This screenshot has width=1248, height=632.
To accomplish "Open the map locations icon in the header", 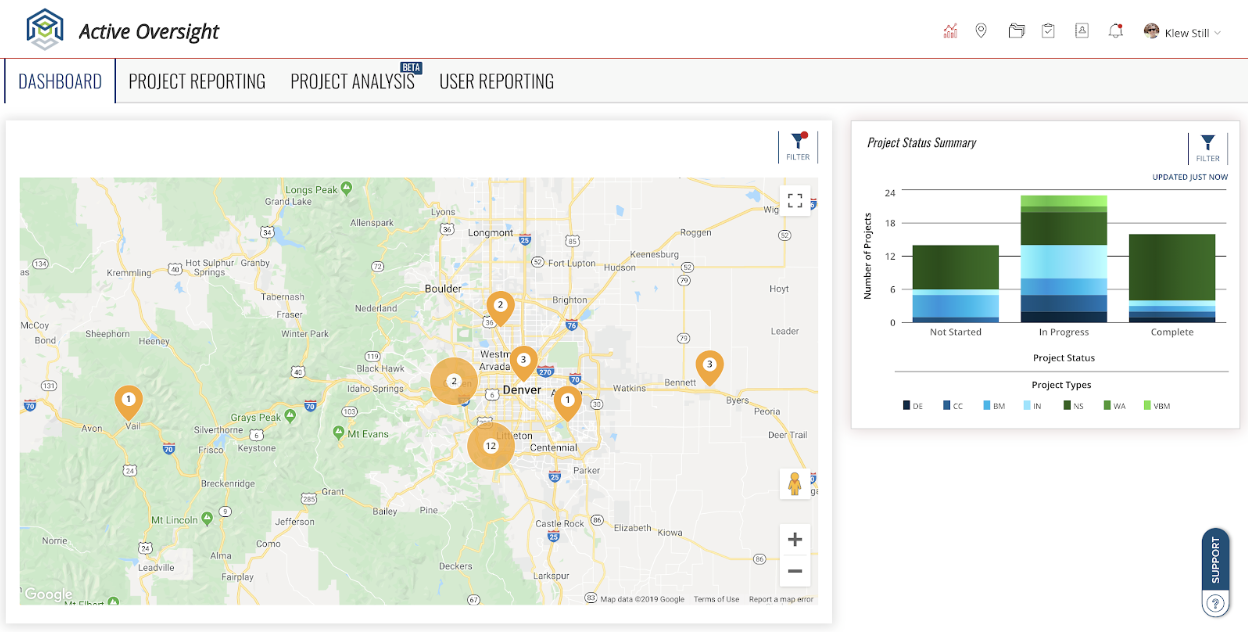I will click(981, 30).
